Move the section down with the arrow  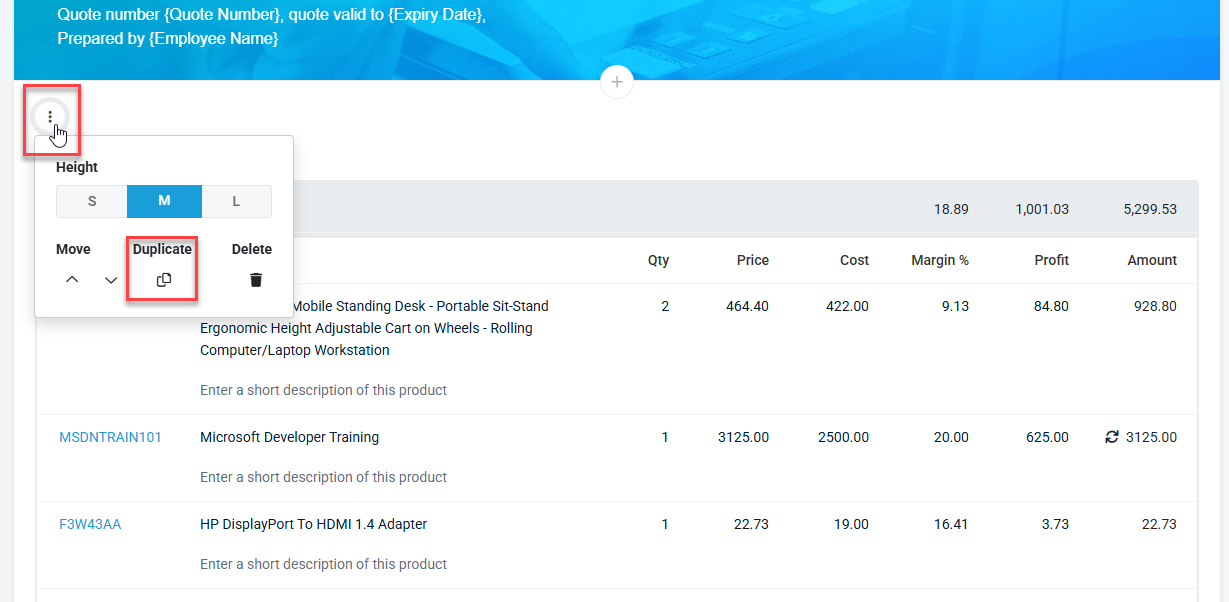[111, 280]
